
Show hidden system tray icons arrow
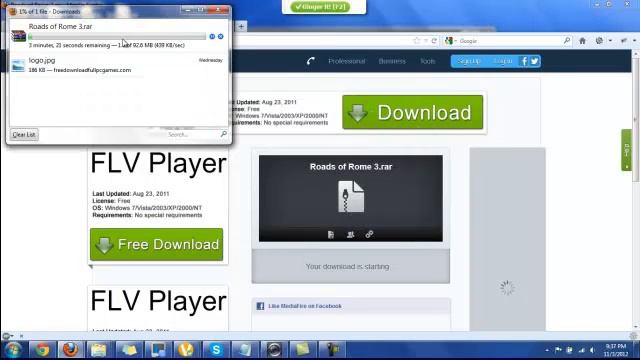(x=547, y=350)
